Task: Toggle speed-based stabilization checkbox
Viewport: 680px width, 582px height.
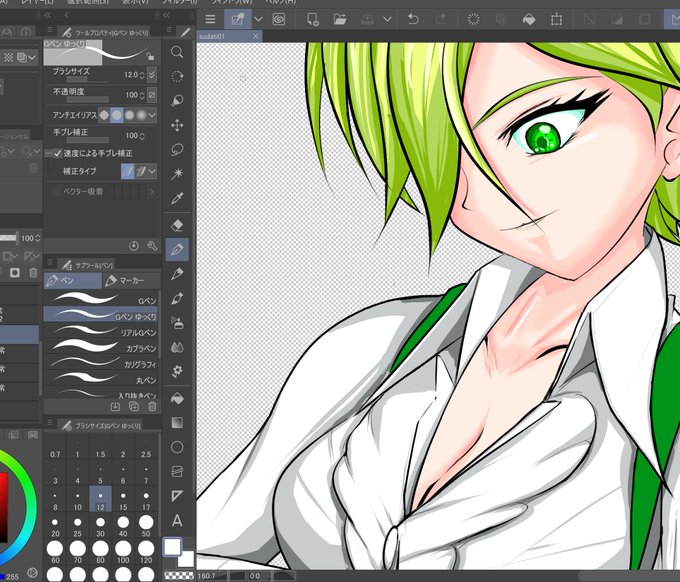Action: pyautogui.click(x=58, y=153)
